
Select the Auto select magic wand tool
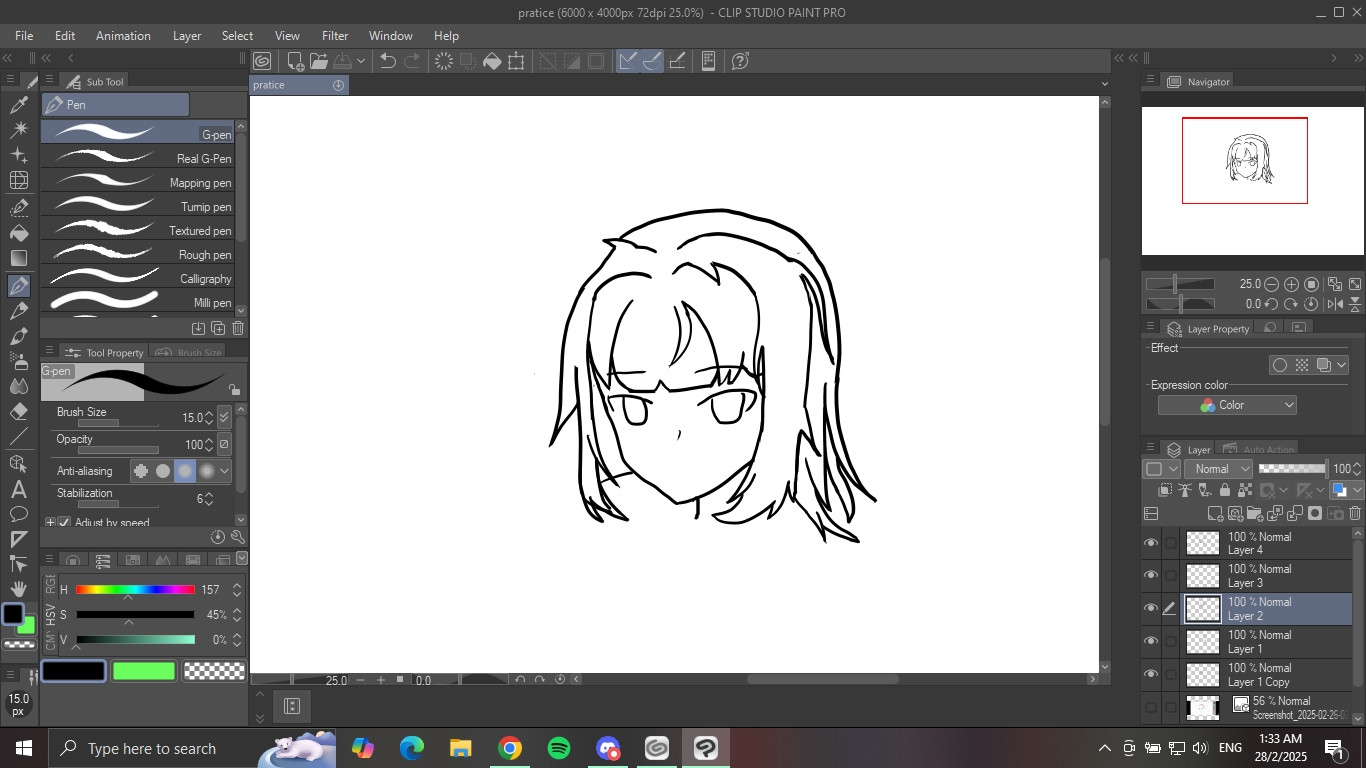tap(18, 130)
